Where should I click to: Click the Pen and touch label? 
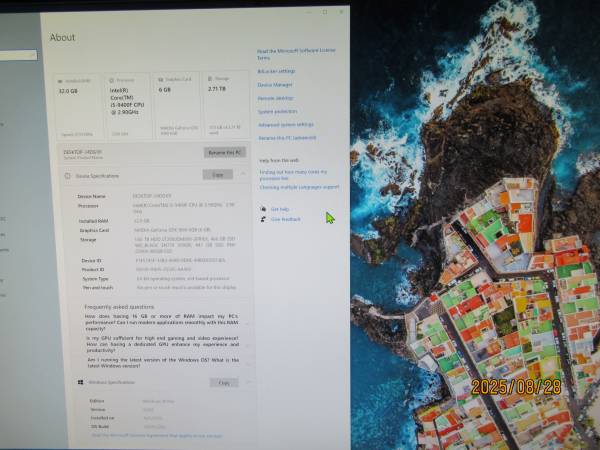[98, 288]
